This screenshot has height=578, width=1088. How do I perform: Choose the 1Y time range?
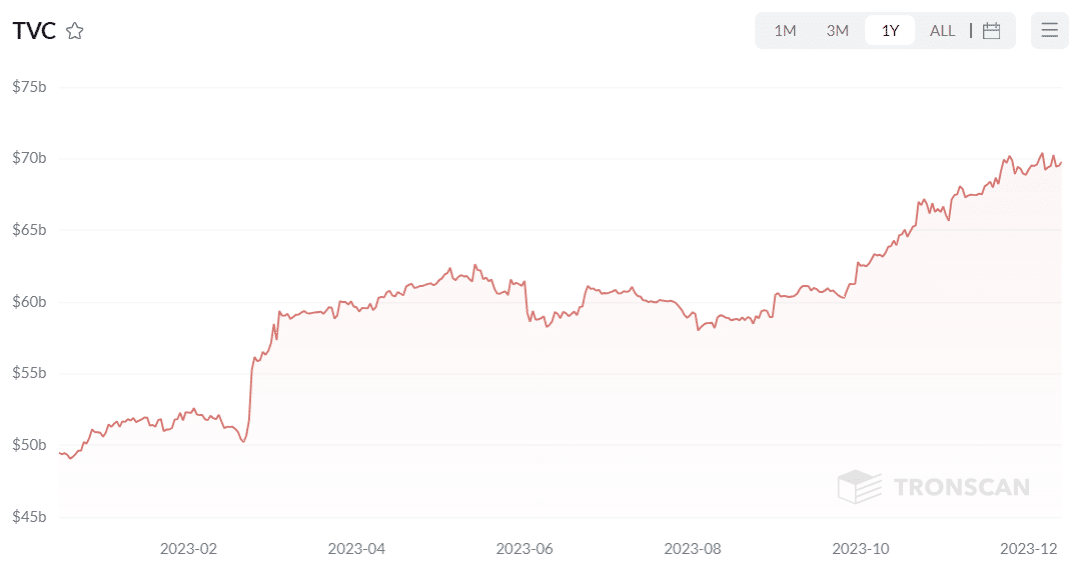890,30
